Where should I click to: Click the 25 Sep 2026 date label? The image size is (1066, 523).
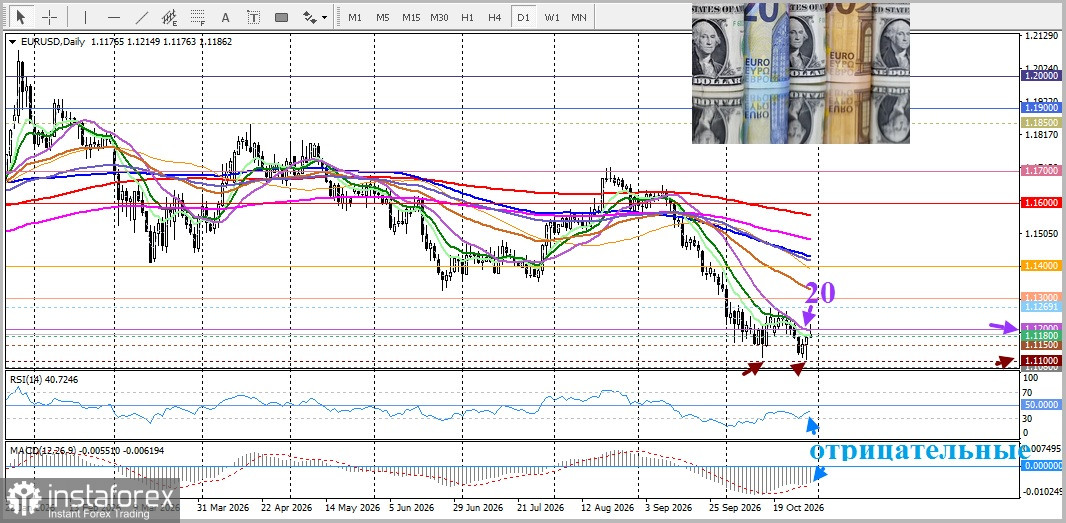point(735,508)
